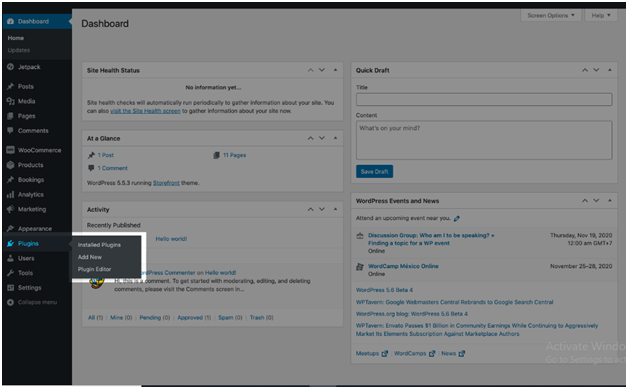Open the News external link

tap(453, 353)
